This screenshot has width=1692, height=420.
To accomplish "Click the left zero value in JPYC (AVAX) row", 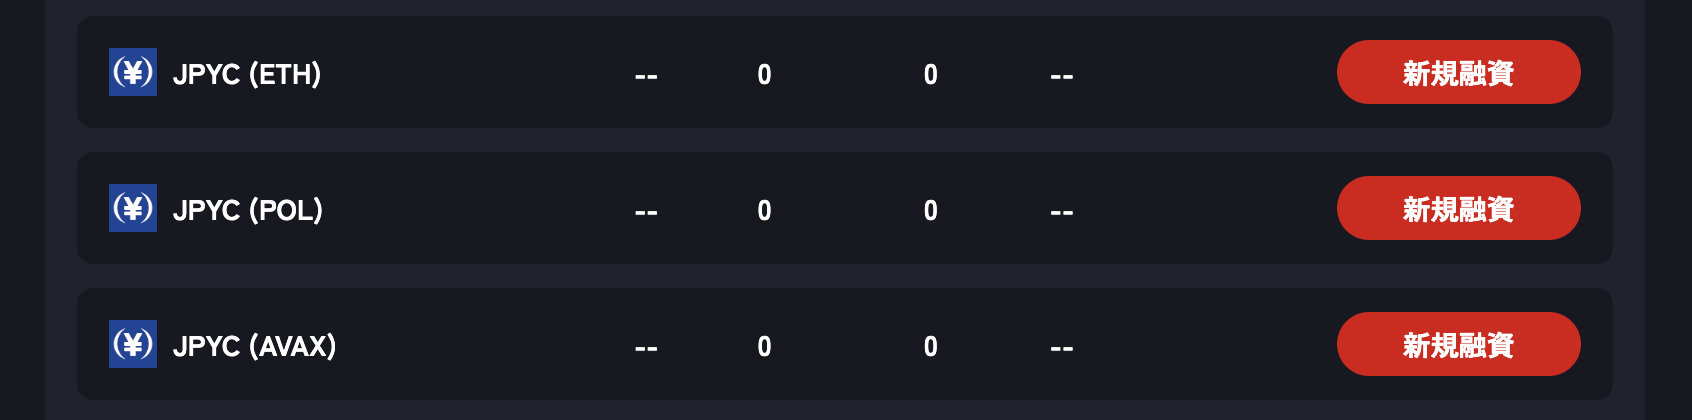I will [x=764, y=347].
